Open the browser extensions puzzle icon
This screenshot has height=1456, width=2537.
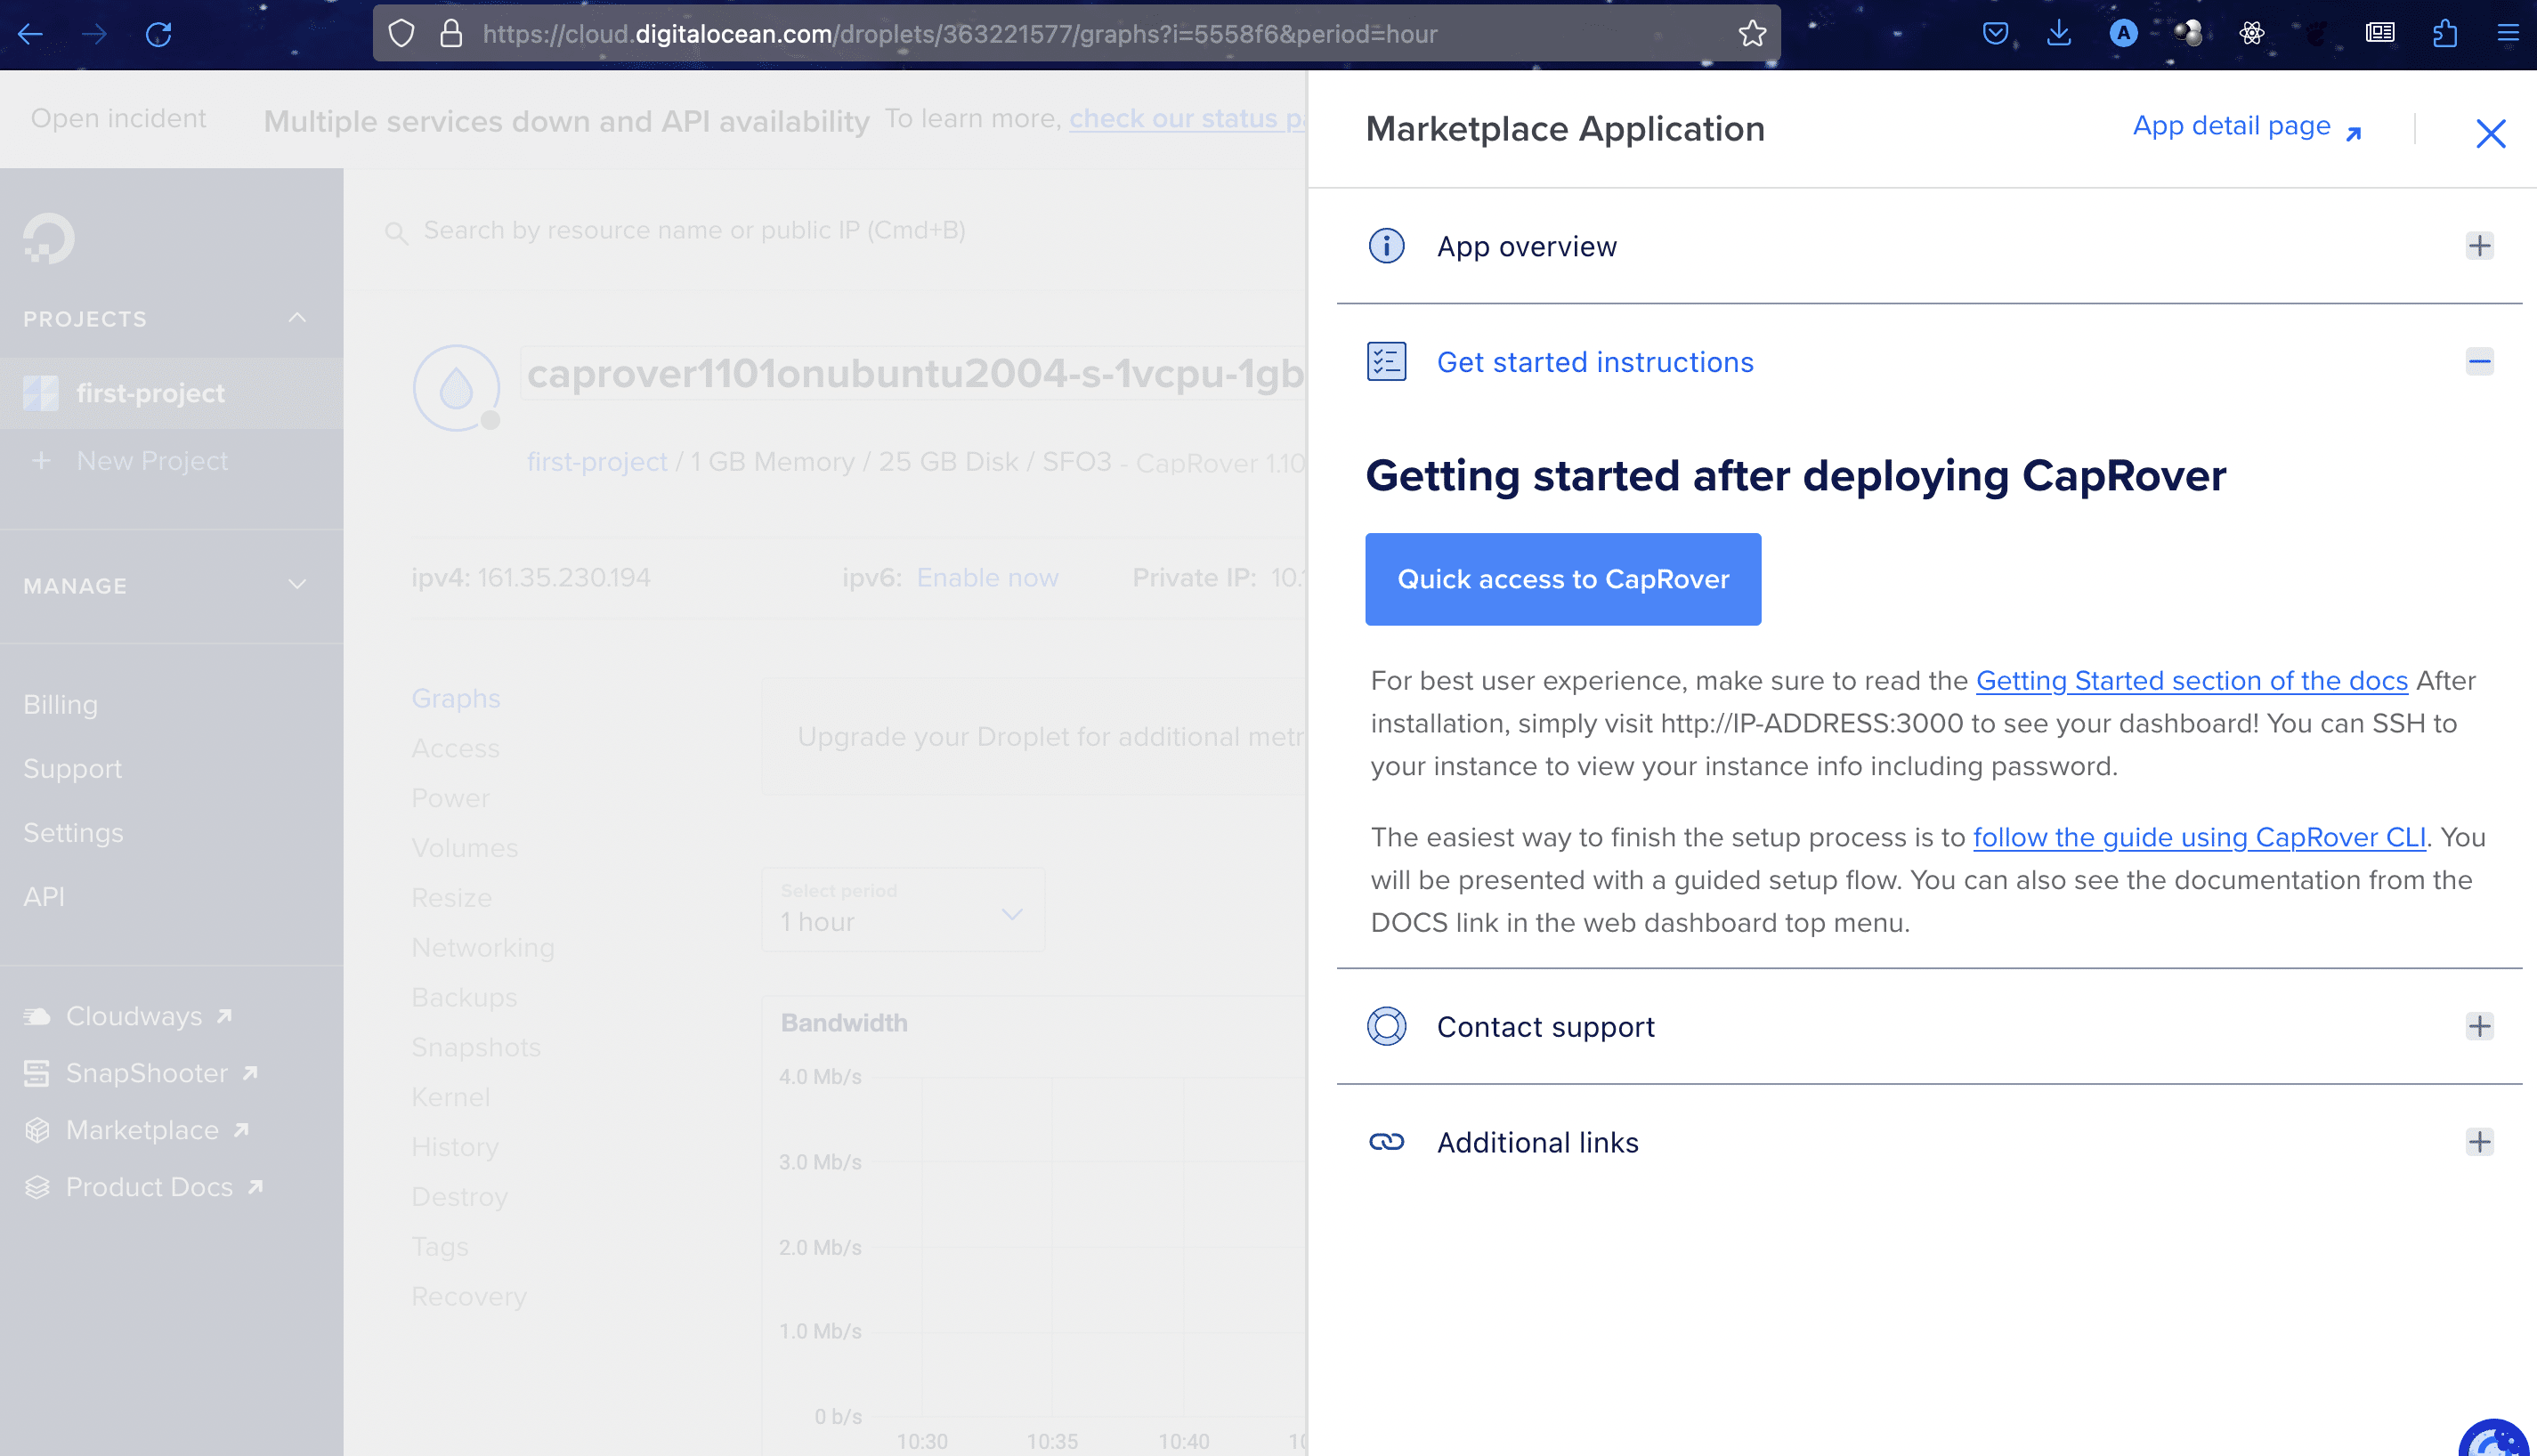2444,34
